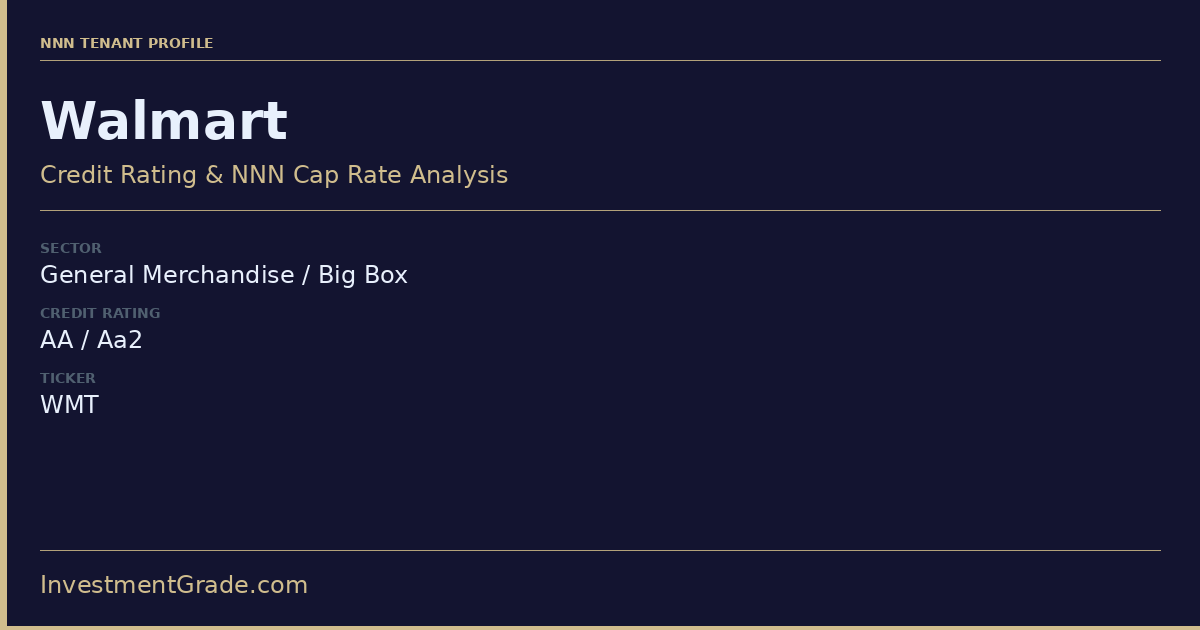
Task: Select the AA rating value
Action: (57, 341)
